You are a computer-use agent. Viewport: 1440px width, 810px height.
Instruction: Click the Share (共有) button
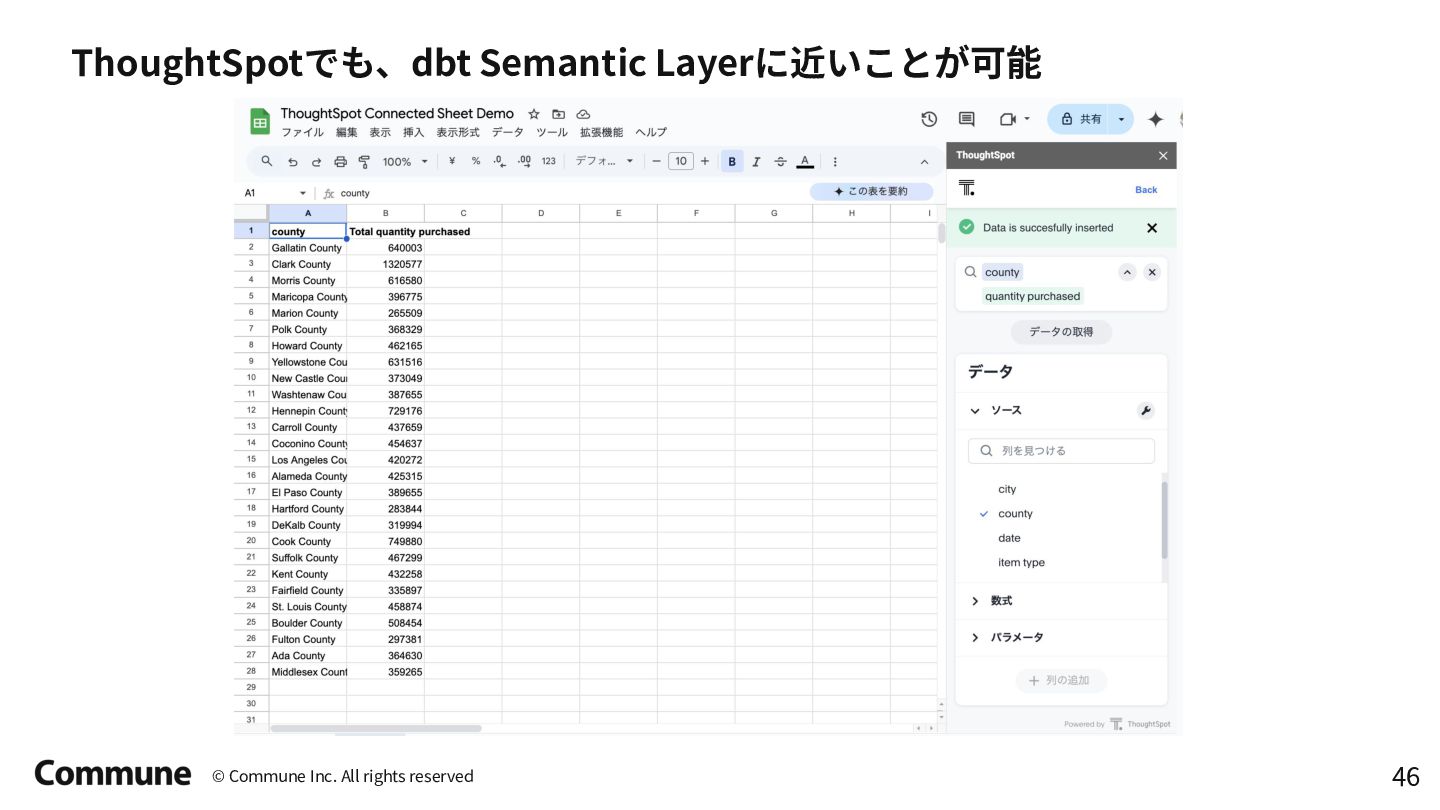[1080, 119]
